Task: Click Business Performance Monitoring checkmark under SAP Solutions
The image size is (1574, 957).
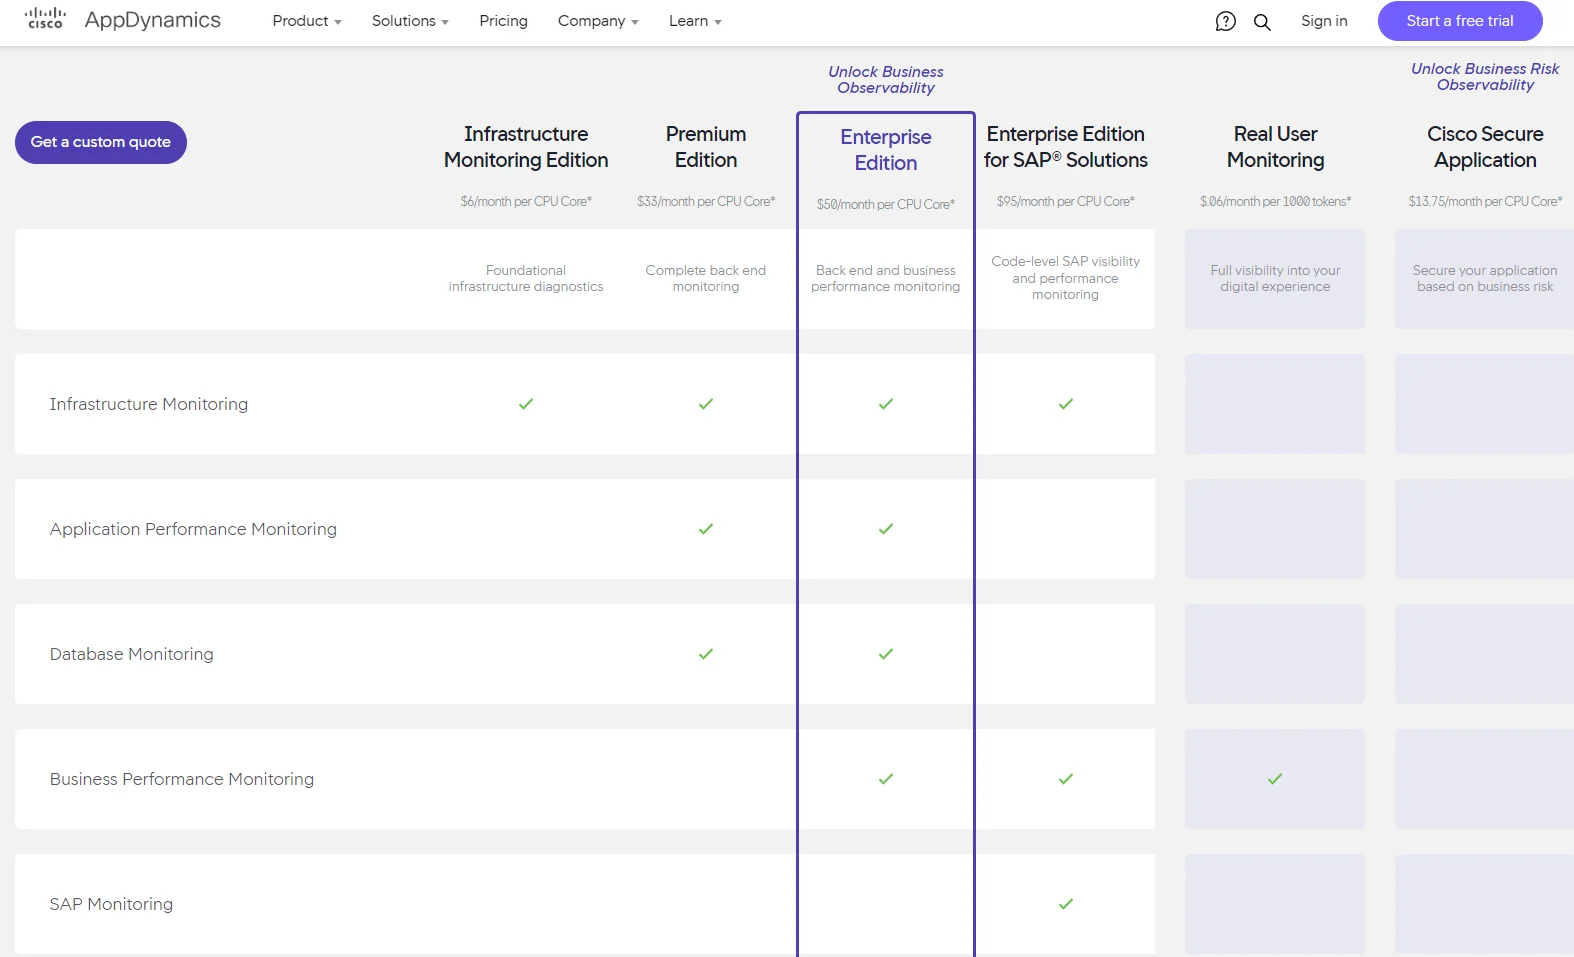Action: [x=1066, y=779]
